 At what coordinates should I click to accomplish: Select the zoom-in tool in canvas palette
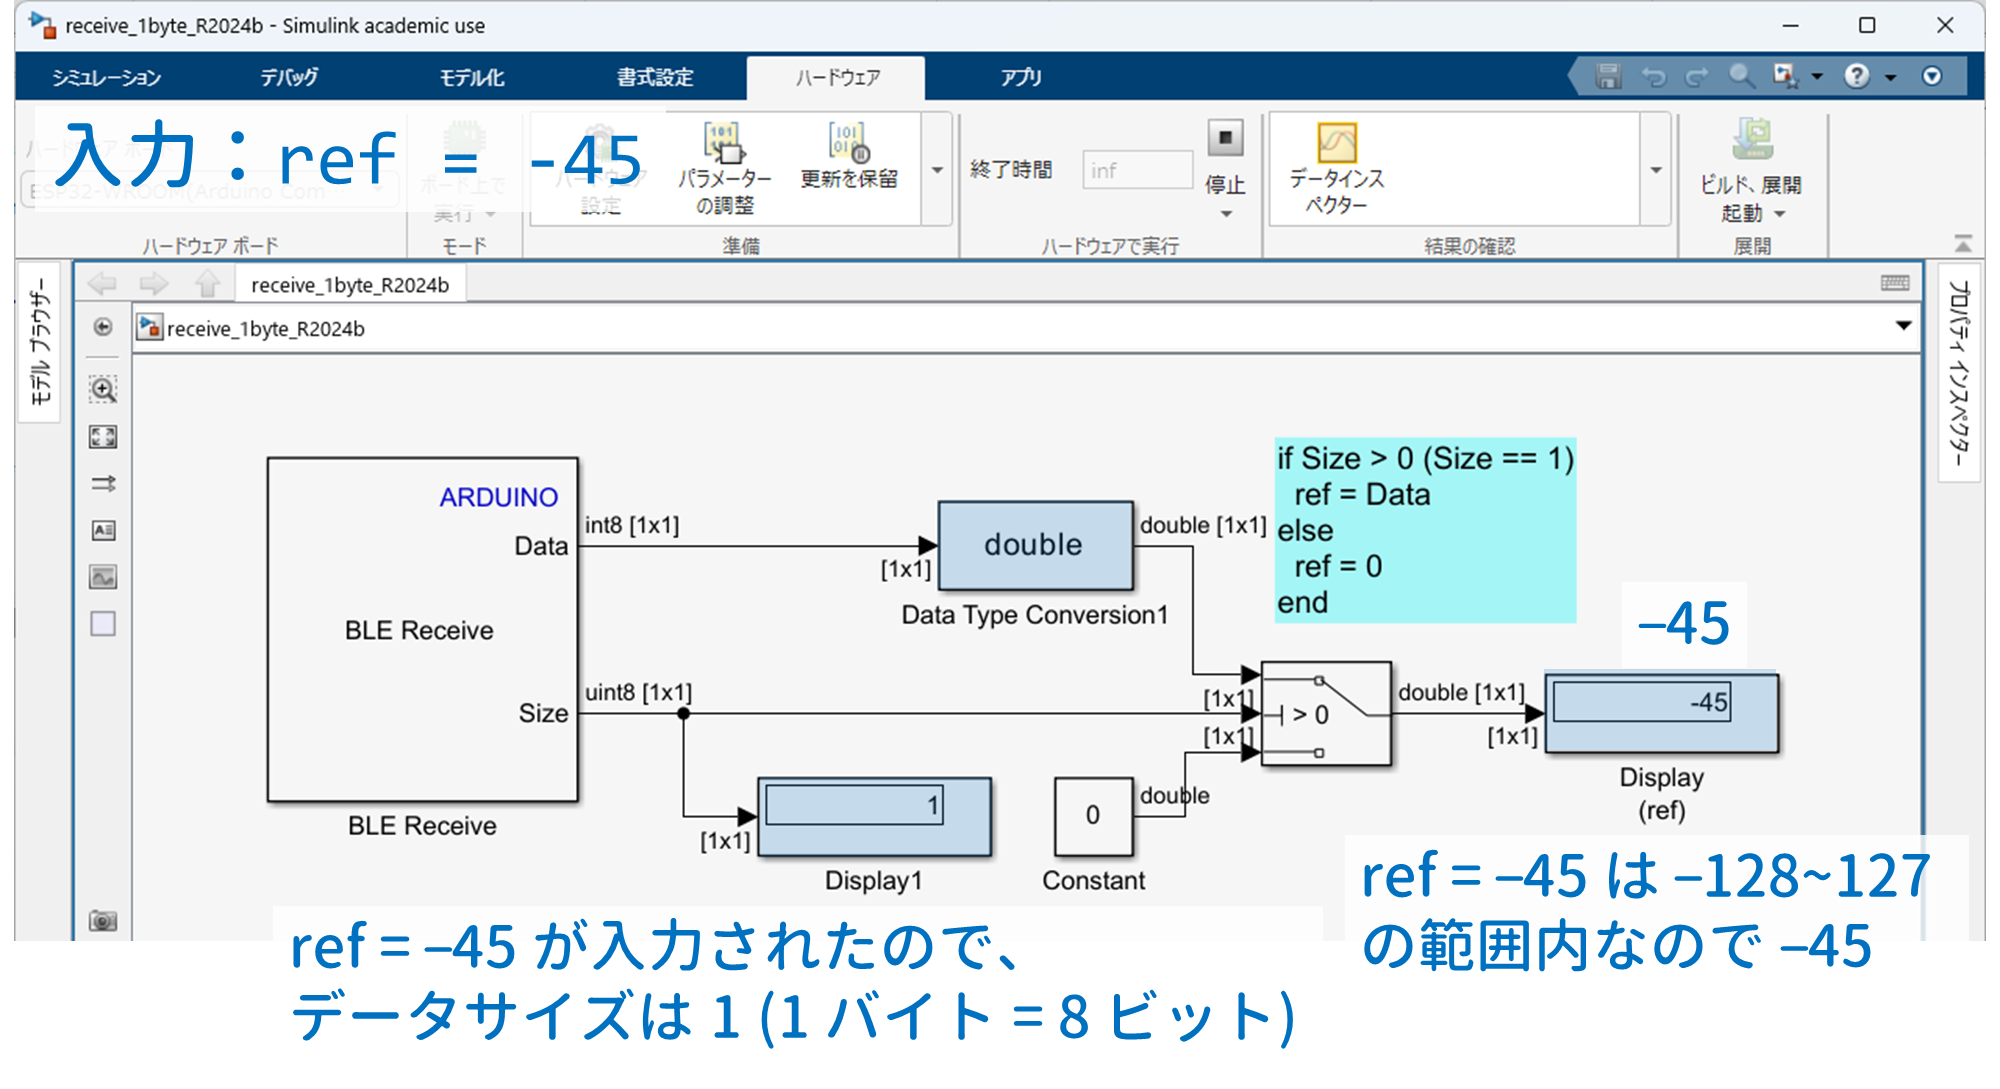click(103, 390)
